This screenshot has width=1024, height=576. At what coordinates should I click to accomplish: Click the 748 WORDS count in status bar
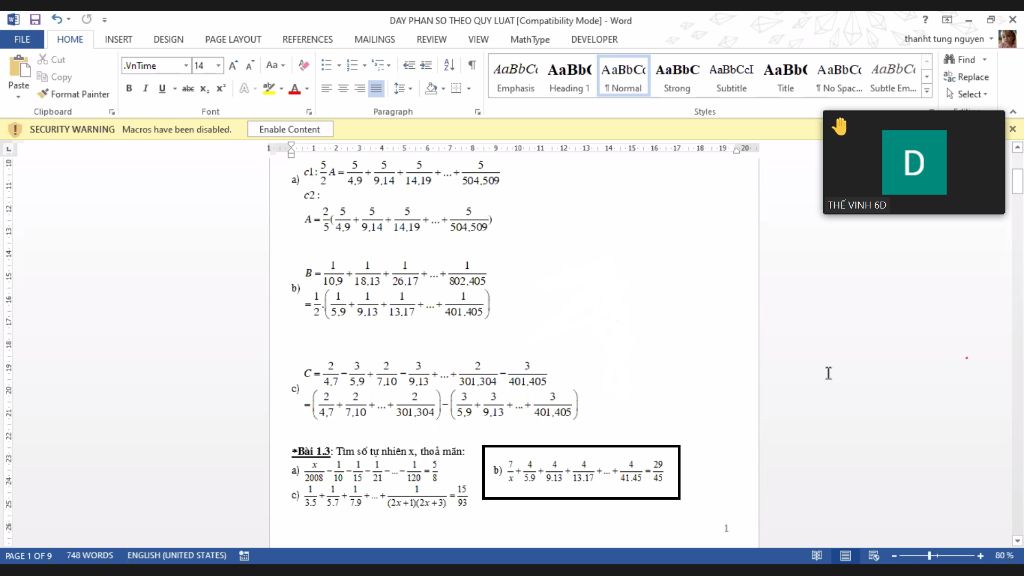coord(89,556)
